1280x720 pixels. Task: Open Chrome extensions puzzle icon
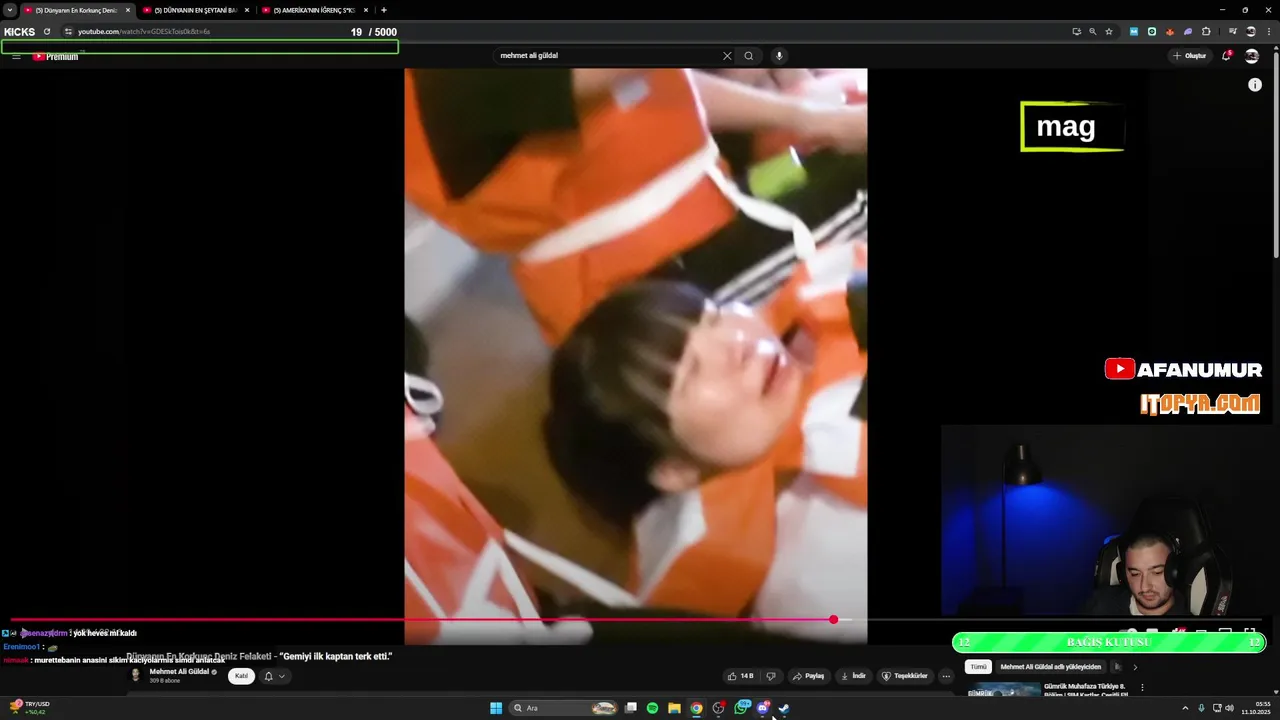point(1206,32)
